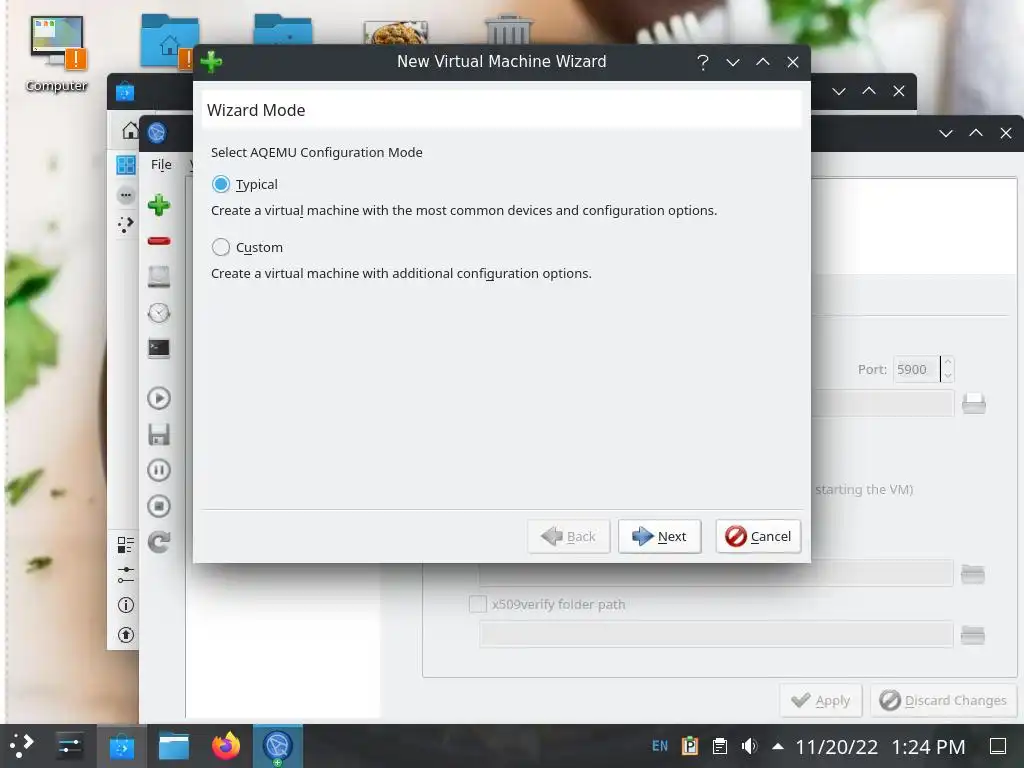Cancel the New Virtual Machine Wizard
Screen dimensions: 1024x768
[758, 536]
